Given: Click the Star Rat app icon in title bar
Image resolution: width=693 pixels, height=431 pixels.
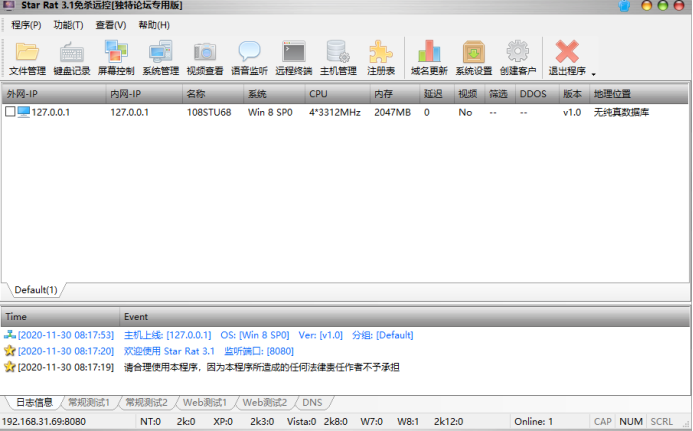Looking at the screenshot, I should [x=8, y=6].
